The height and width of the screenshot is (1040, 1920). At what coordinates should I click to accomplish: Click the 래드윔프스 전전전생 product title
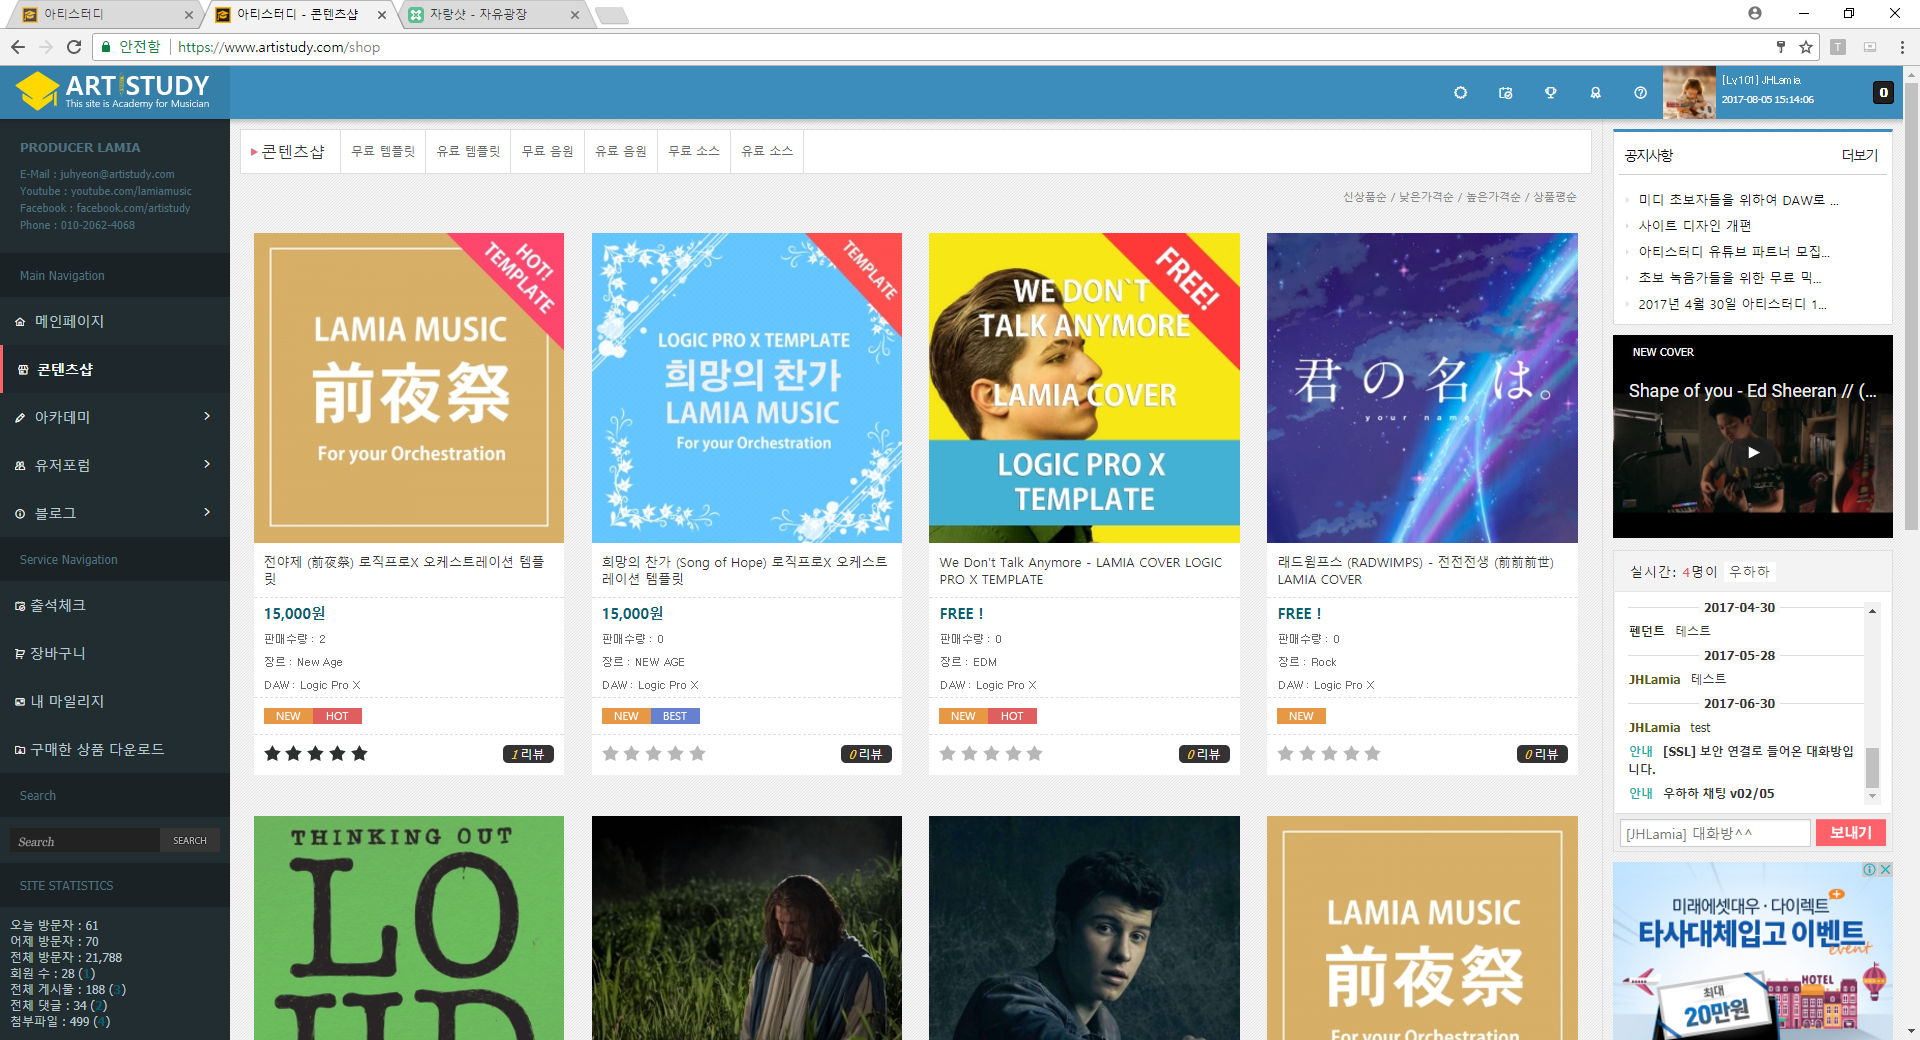(x=1416, y=570)
